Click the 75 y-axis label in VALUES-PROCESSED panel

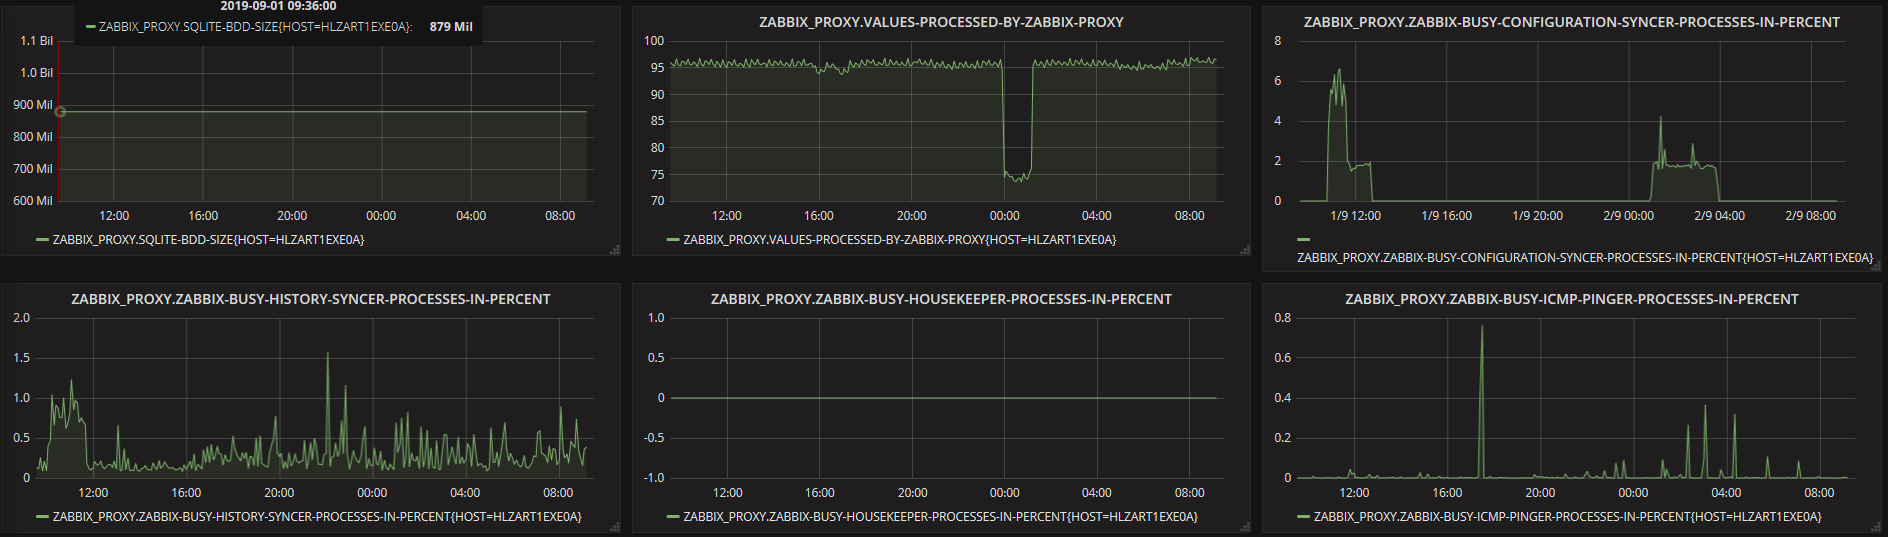[657, 175]
